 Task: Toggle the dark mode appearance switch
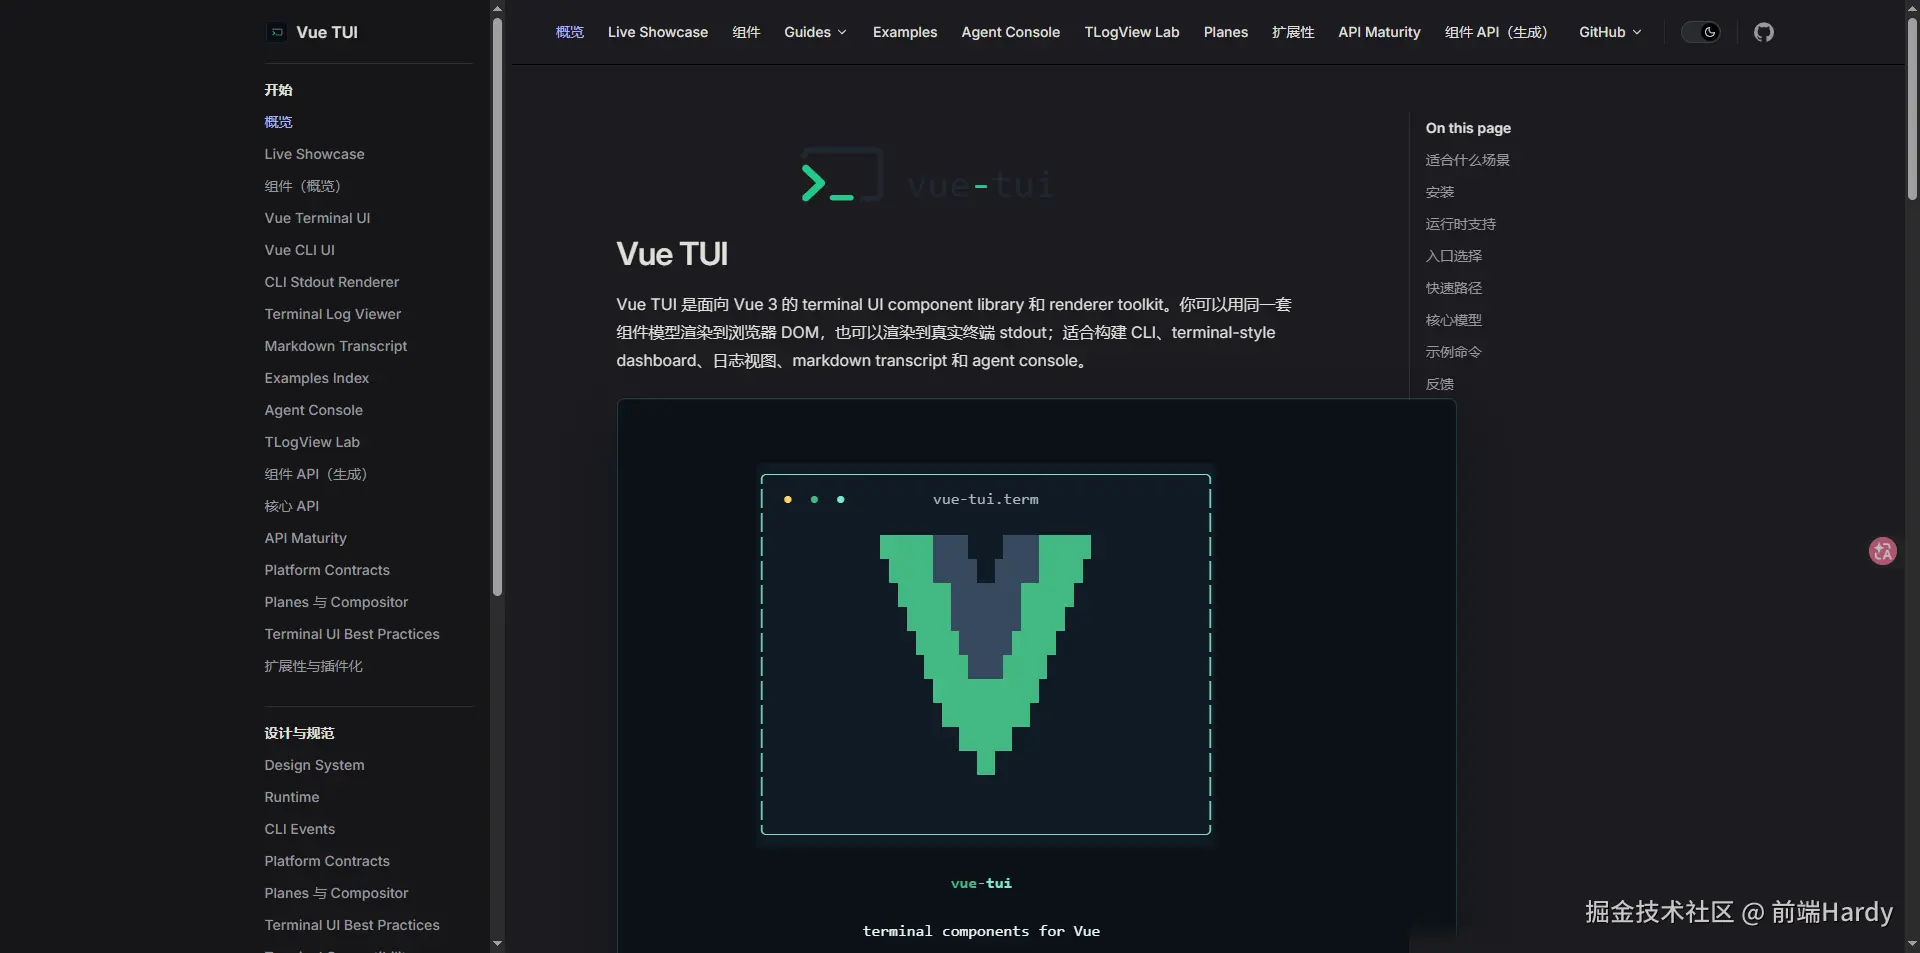click(x=1700, y=32)
